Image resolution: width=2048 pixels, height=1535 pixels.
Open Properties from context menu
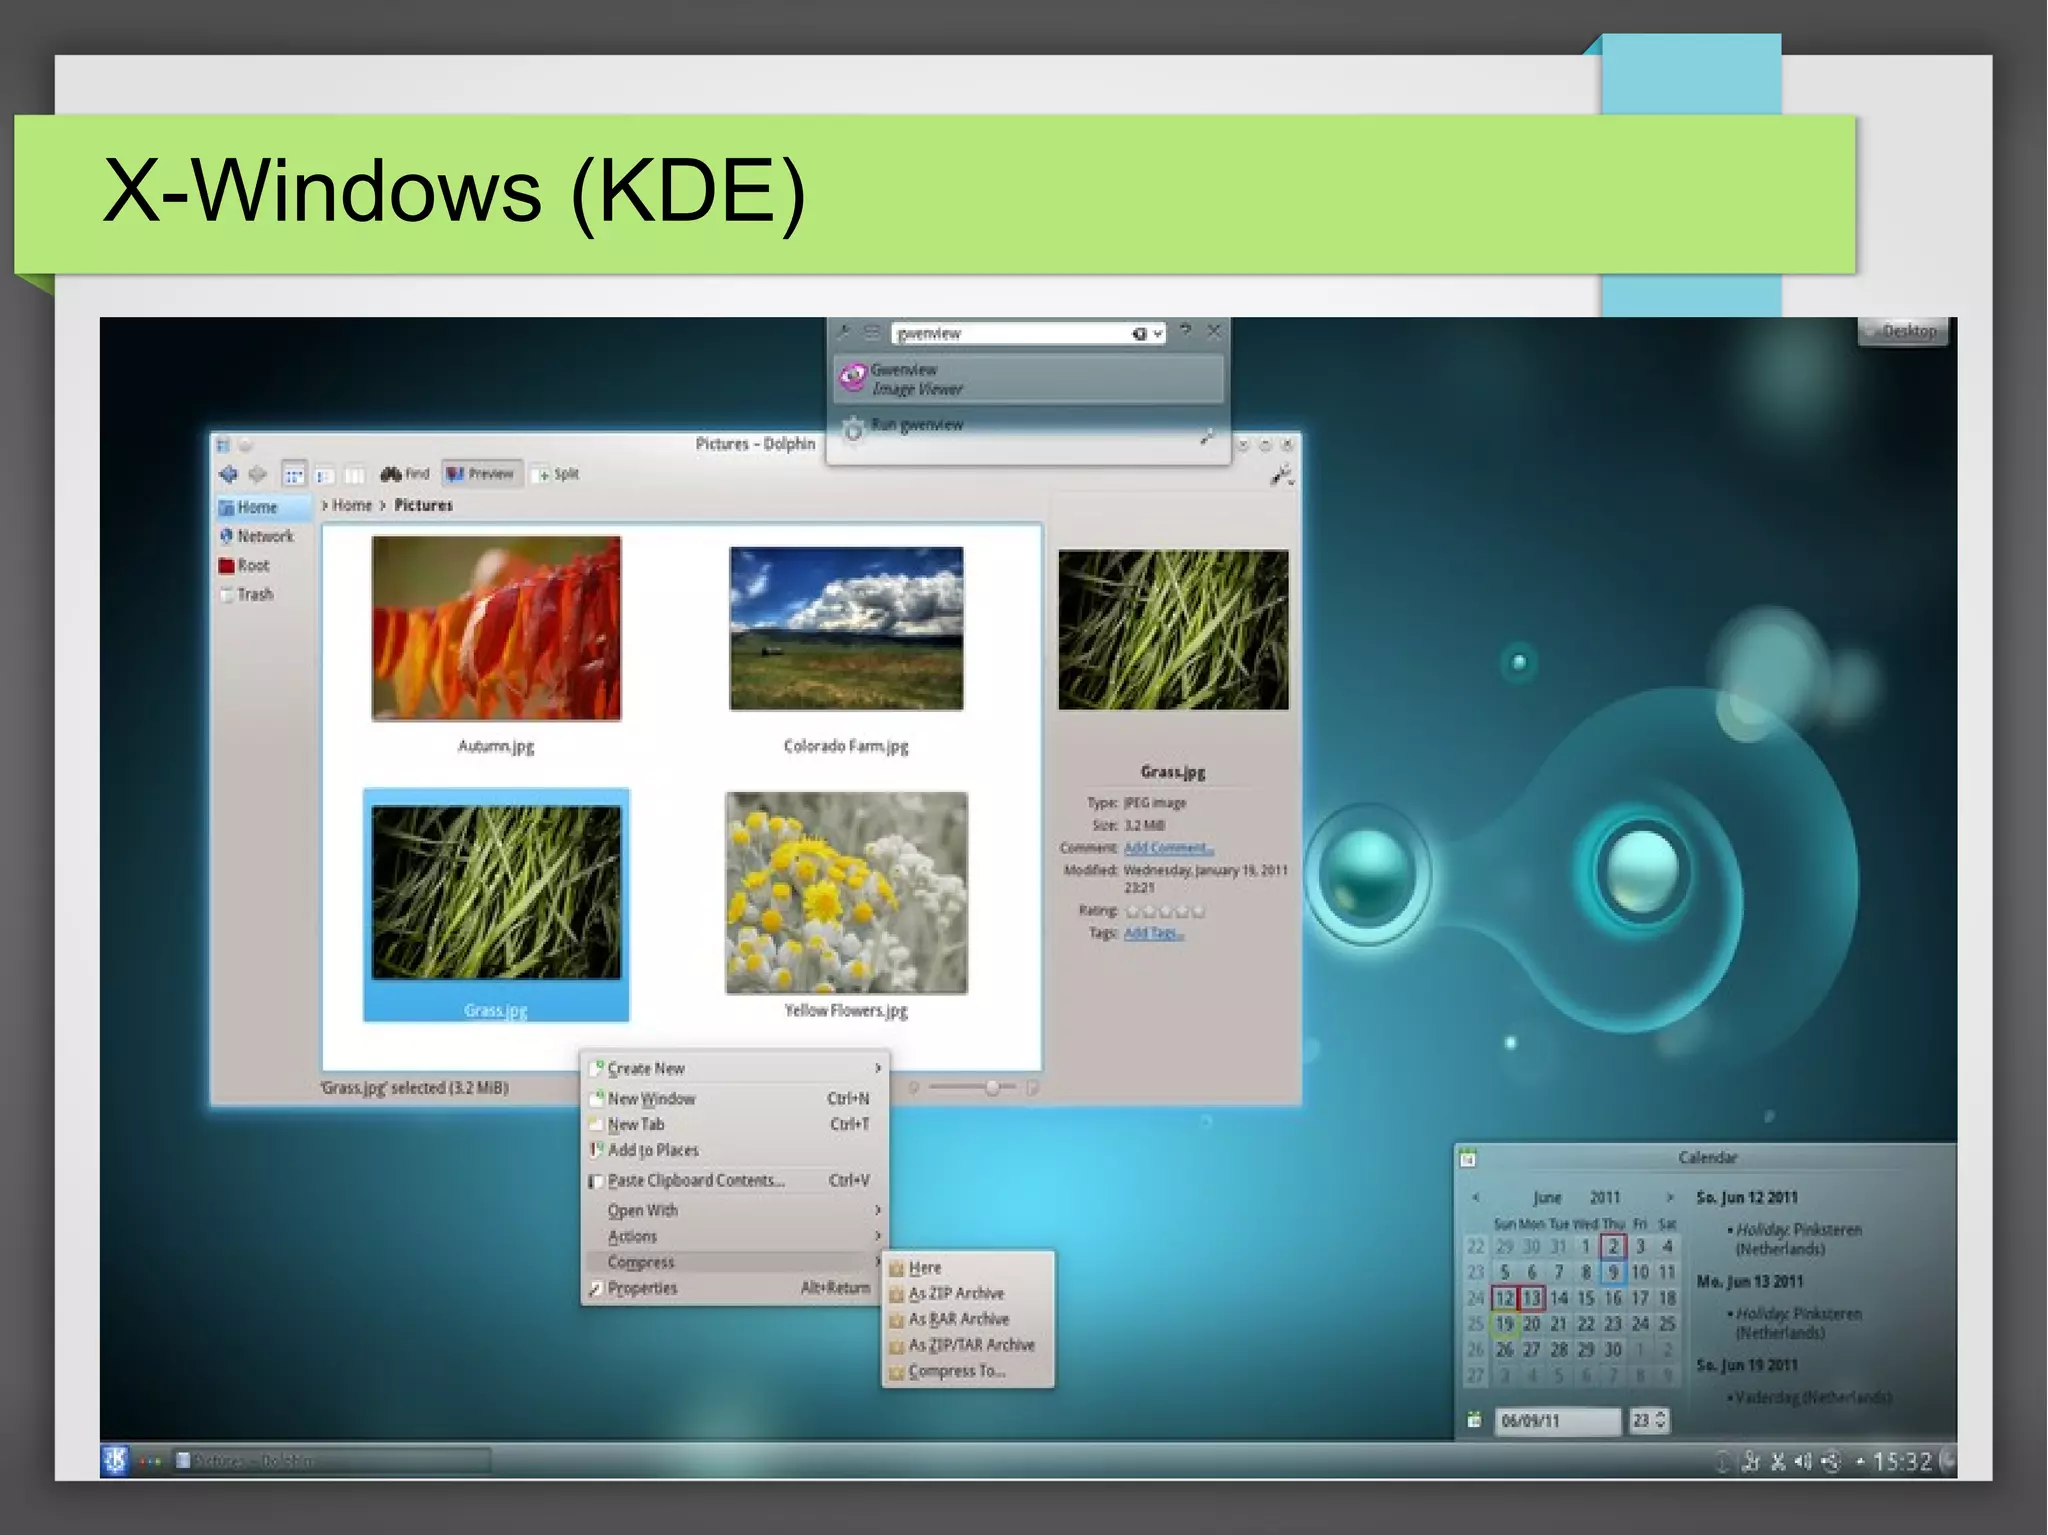click(x=735, y=1288)
